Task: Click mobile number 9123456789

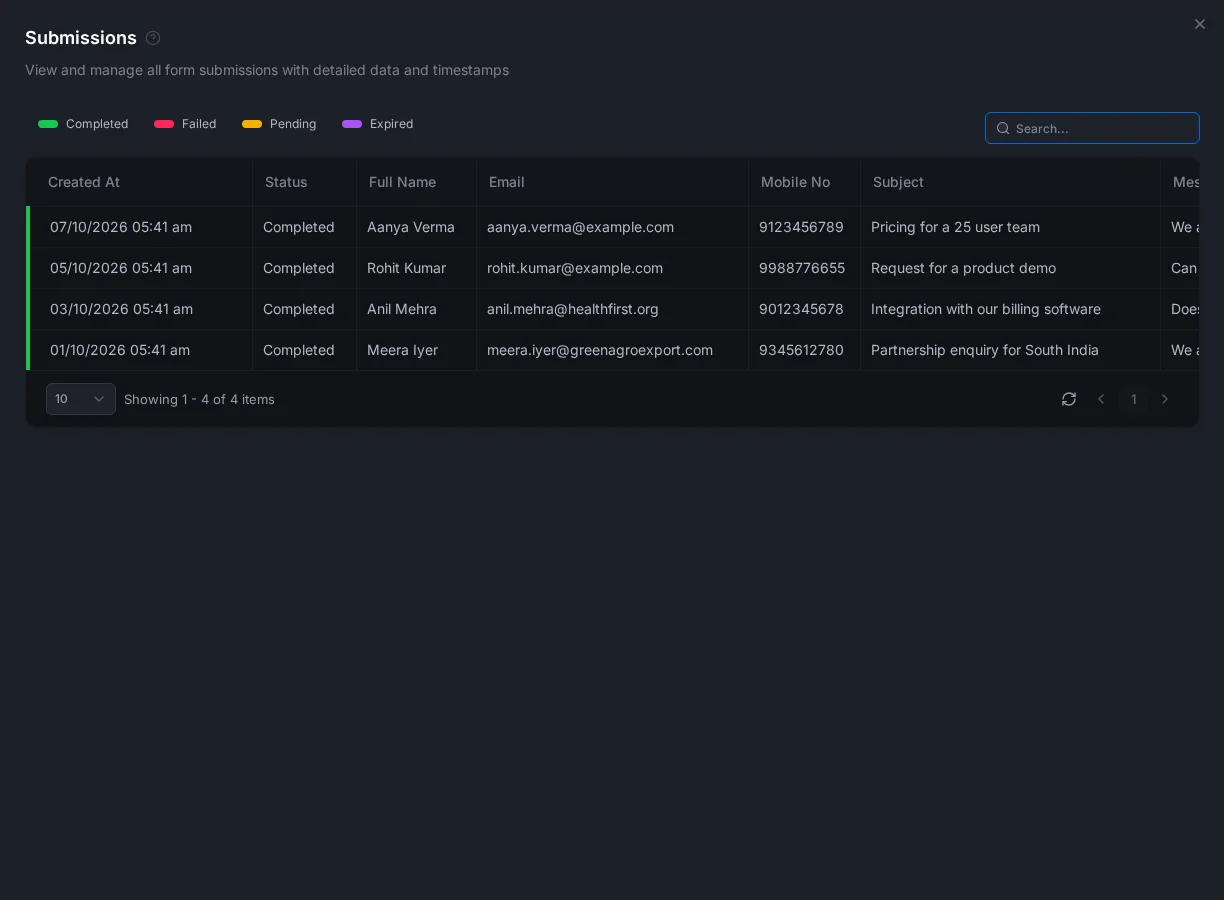Action: coord(801,227)
